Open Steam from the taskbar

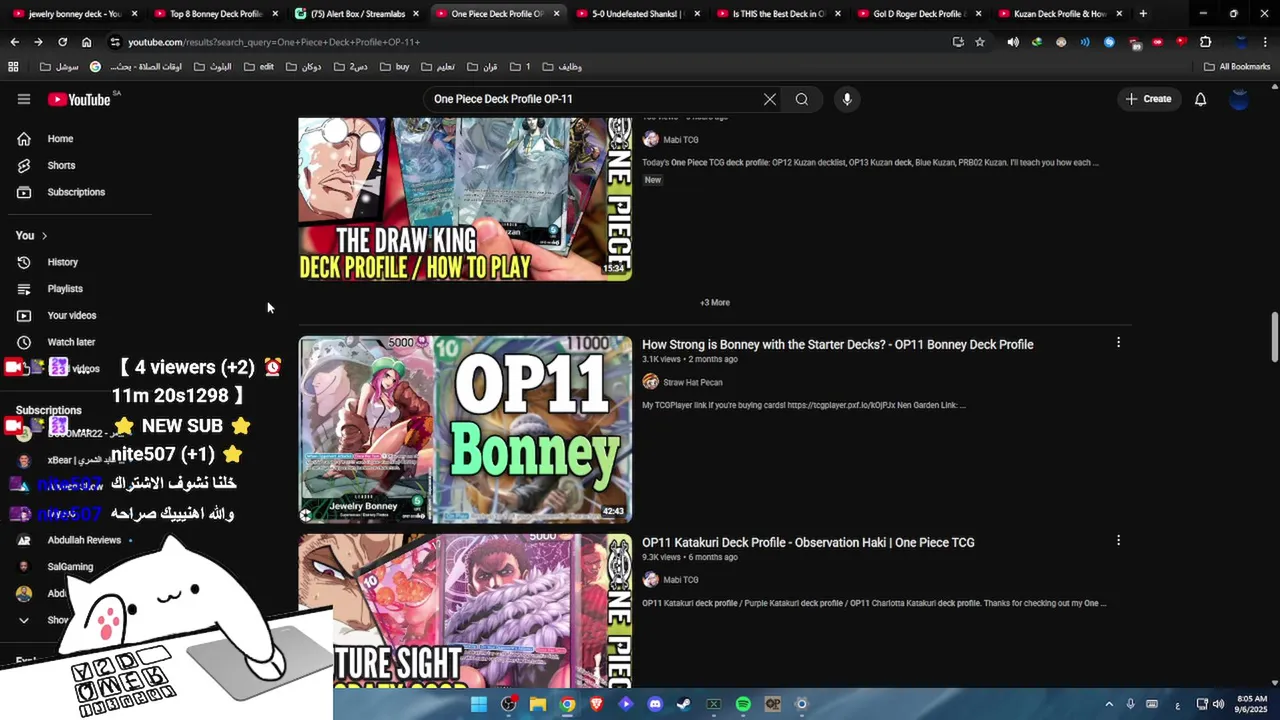684,704
